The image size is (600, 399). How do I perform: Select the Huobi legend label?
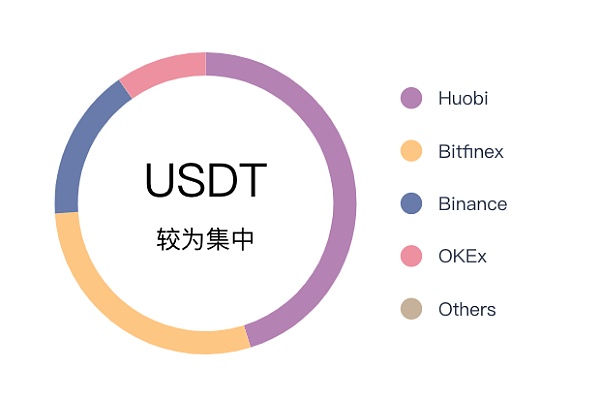tap(463, 98)
